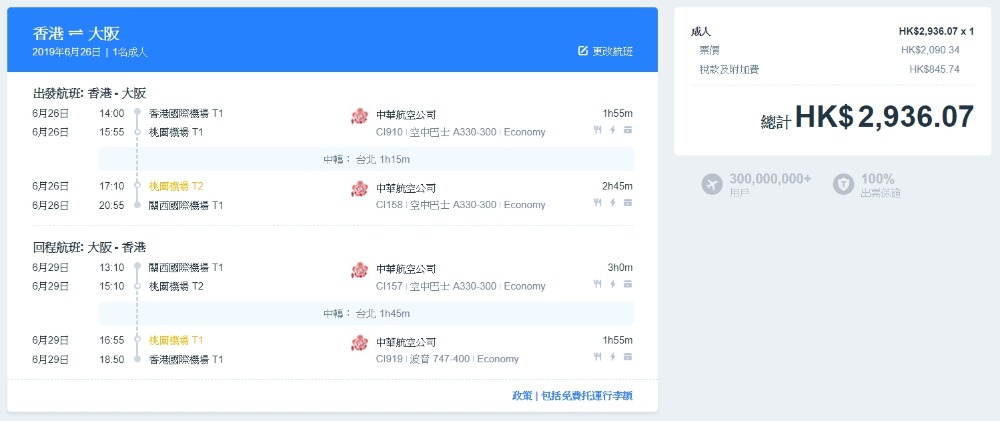Click the meal icon for flight CI910
The height and width of the screenshot is (421, 1000).
[597, 130]
